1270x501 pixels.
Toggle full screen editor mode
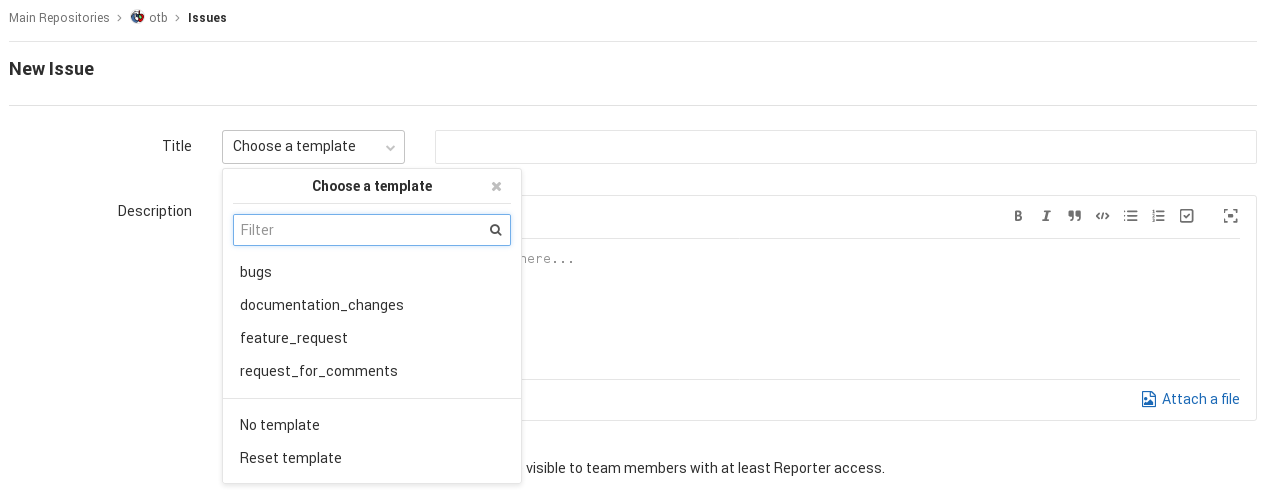1230,216
